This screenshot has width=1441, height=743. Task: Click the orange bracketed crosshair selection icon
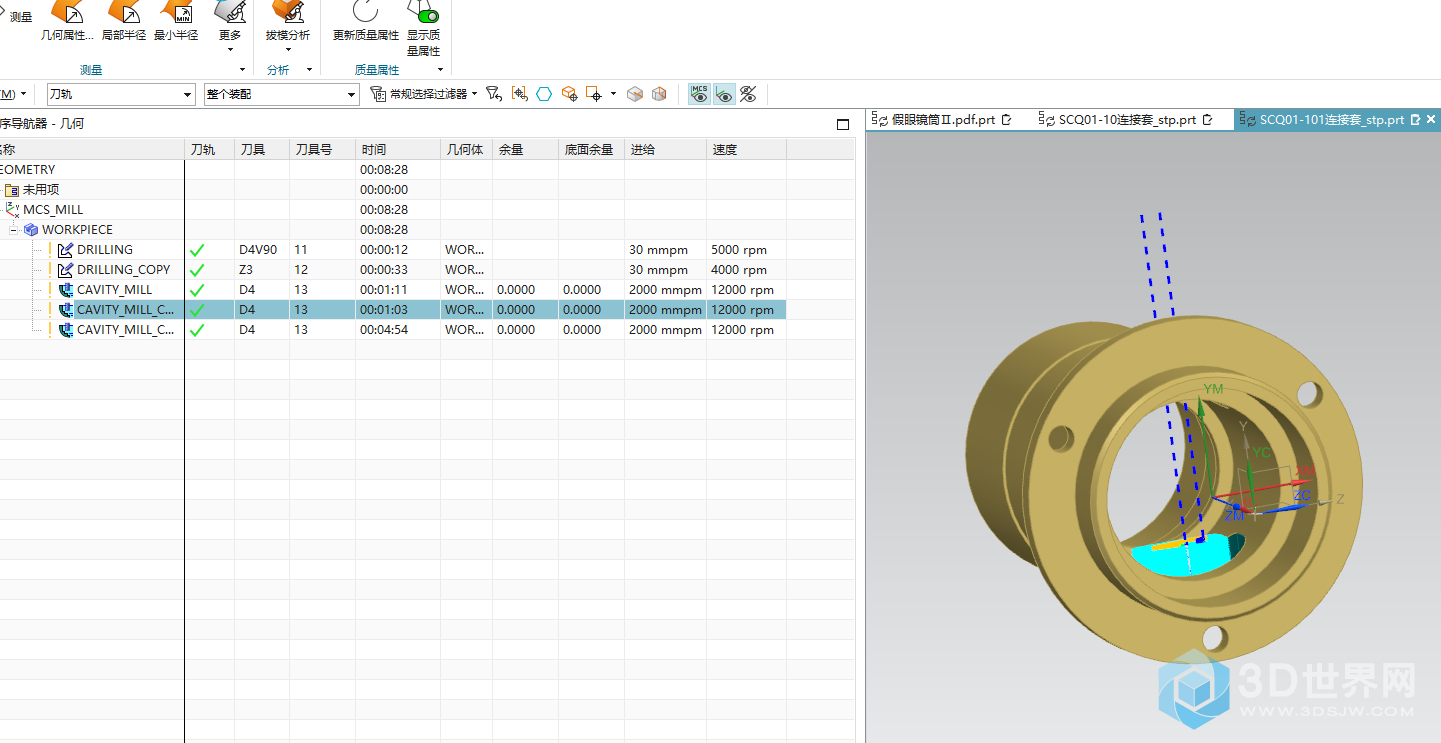tap(519, 94)
